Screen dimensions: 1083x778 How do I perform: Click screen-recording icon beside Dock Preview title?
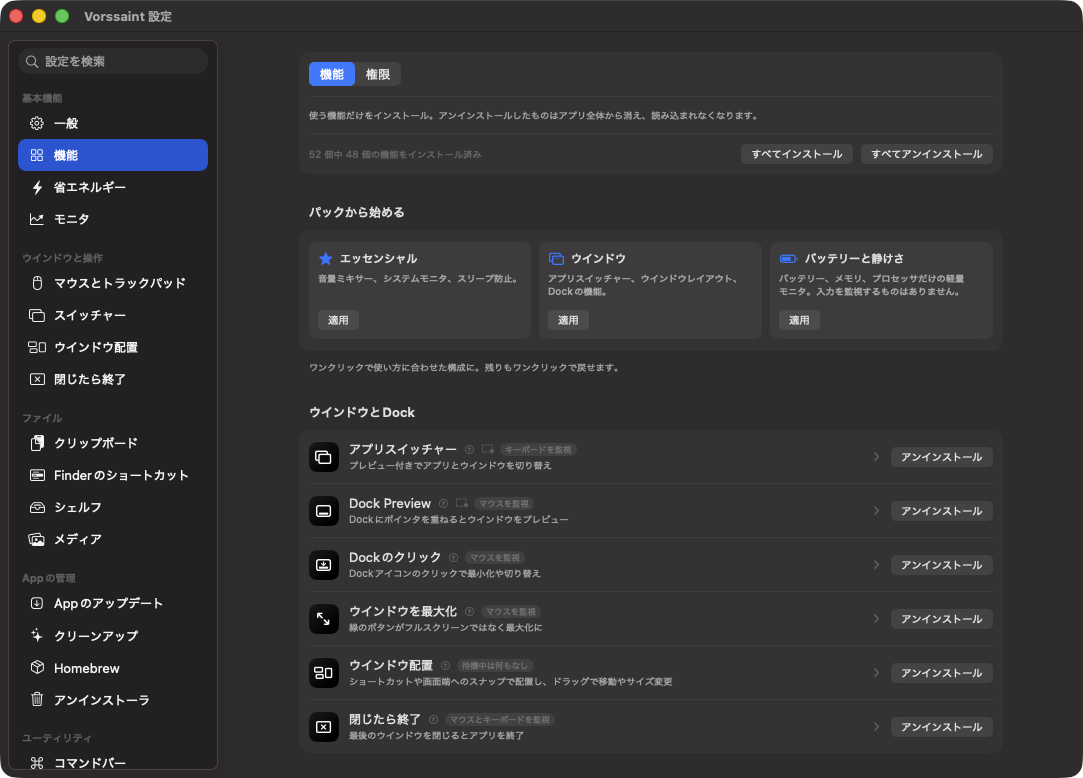tap(462, 503)
